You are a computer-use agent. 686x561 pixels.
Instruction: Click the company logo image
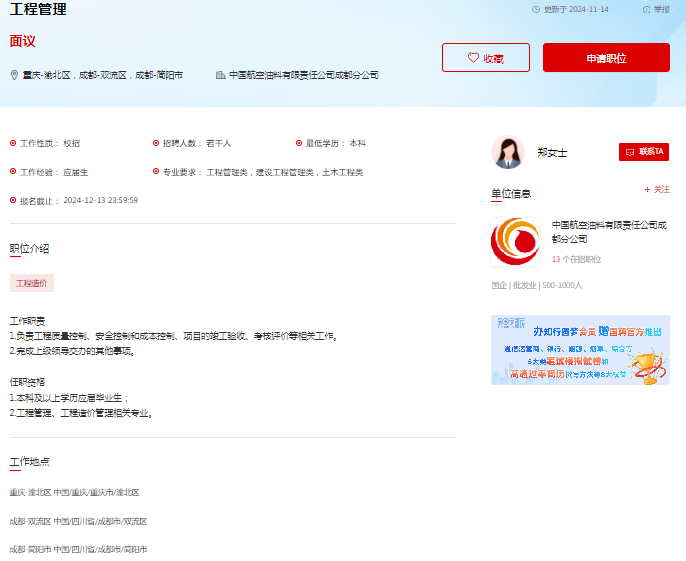[514, 242]
